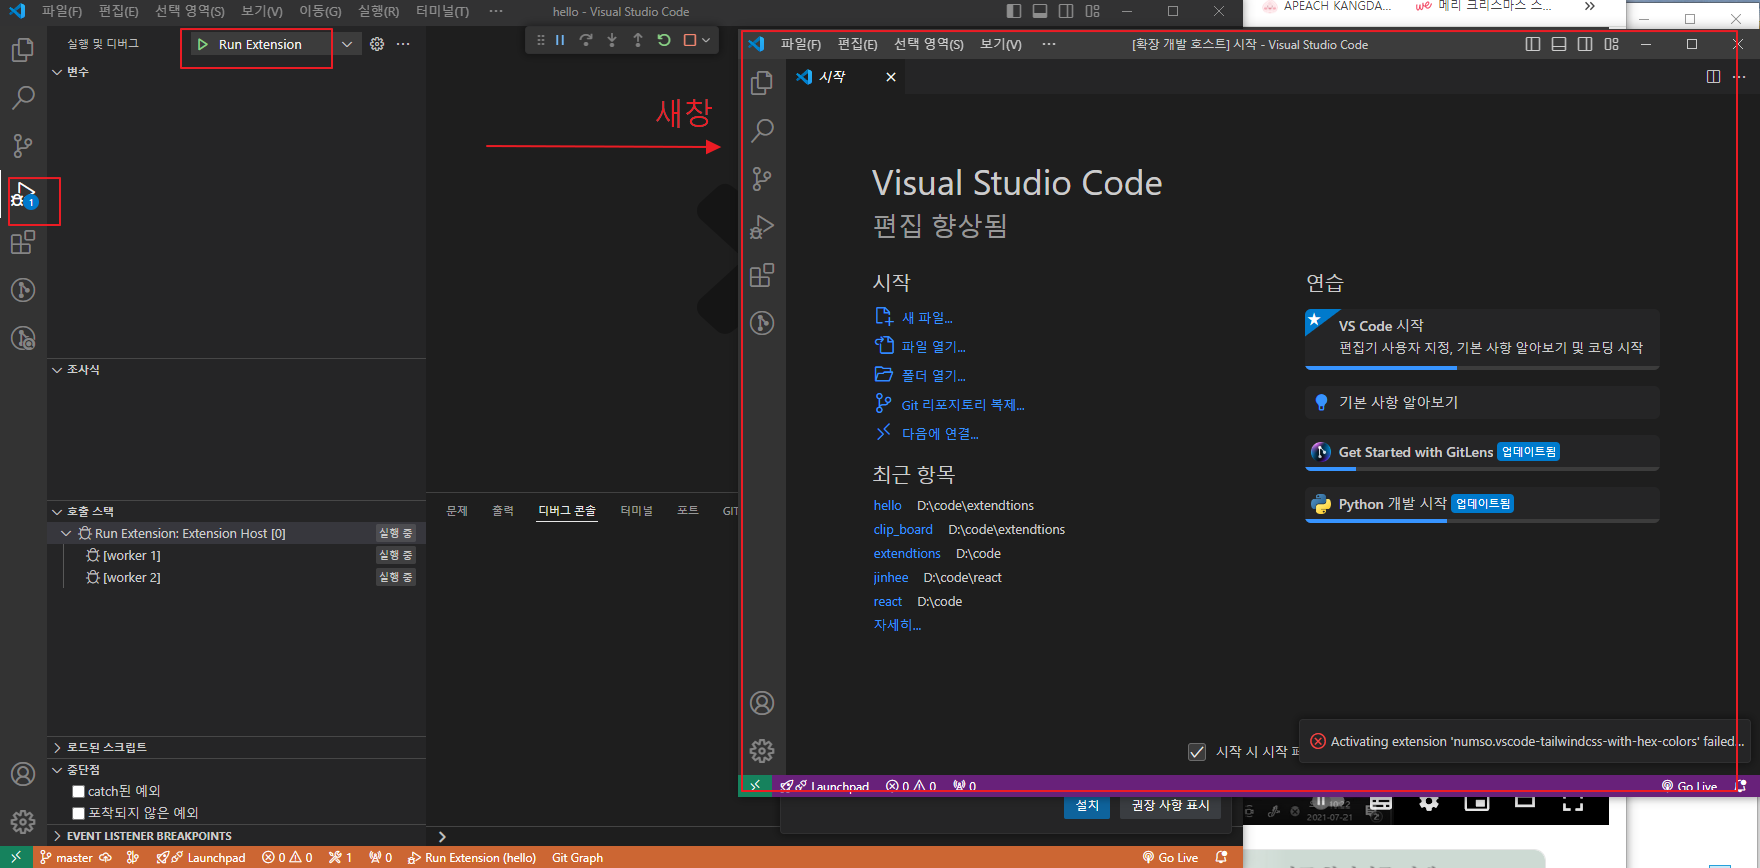The height and width of the screenshot is (868, 1760).
Task: Open Accounts icon in Extension Host window
Action: (x=762, y=703)
